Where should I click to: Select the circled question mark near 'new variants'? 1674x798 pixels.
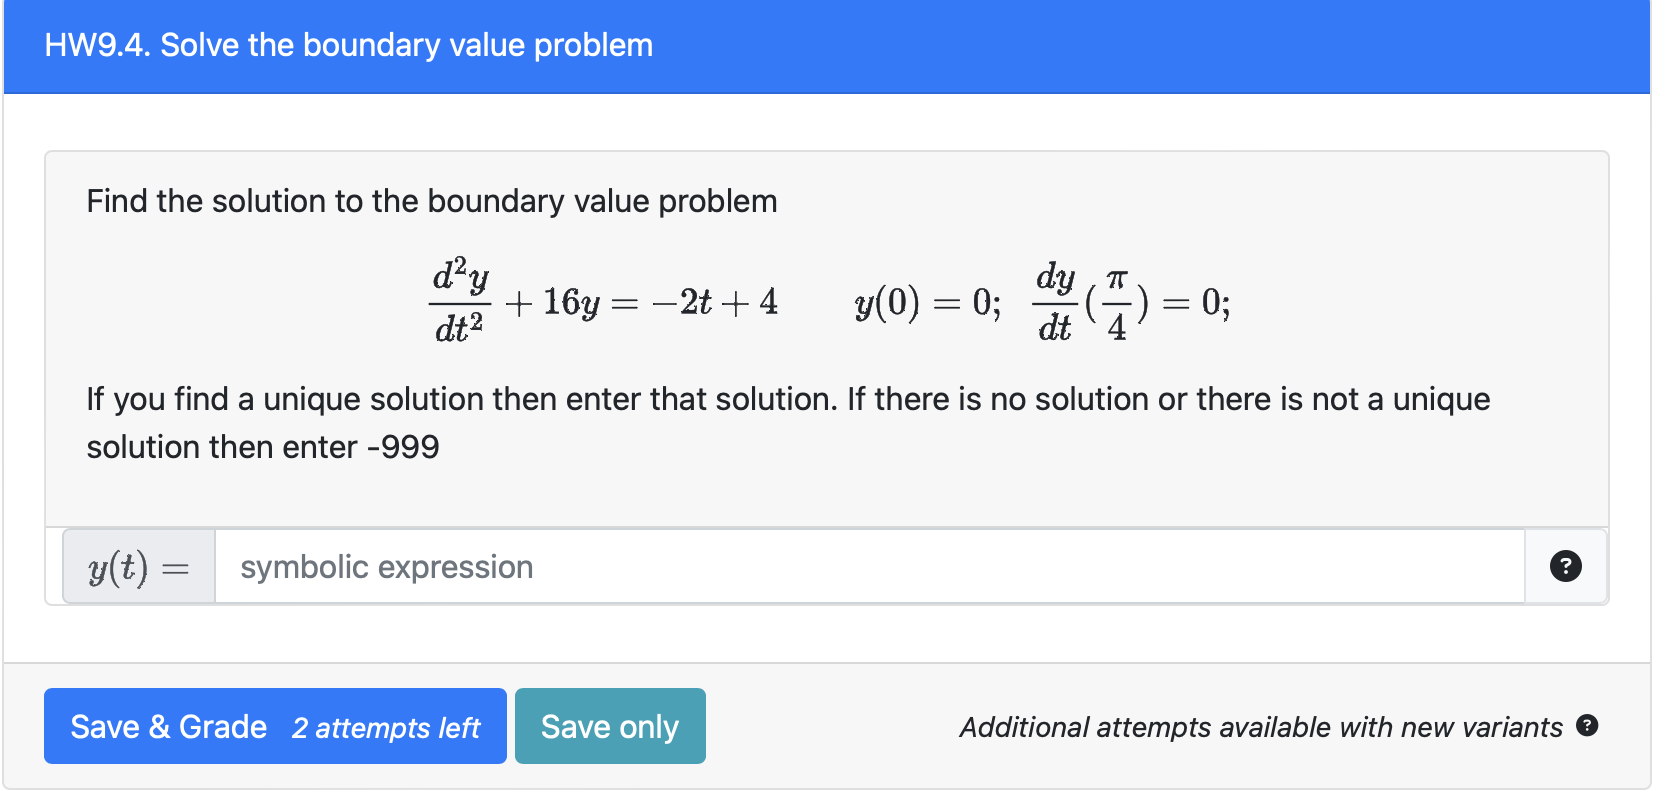pyautogui.click(x=1586, y=727)
